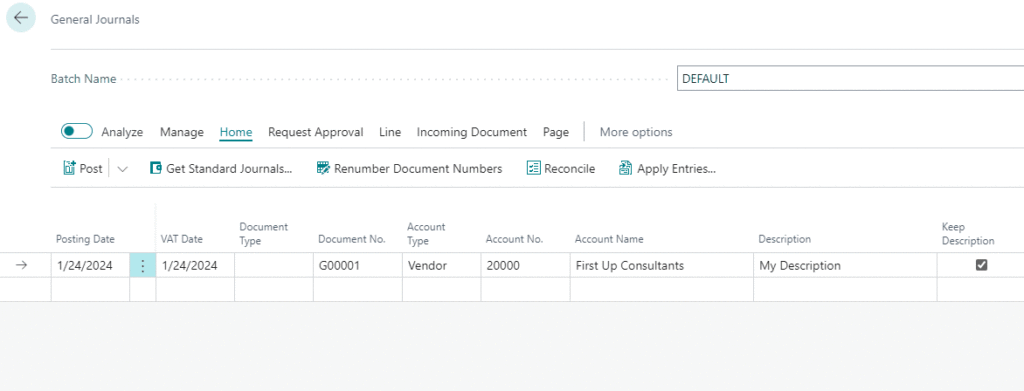Viewport: 1024px width, 391px height.
Task: Select the Account Type Vendor cell
Action: point(441,266)
